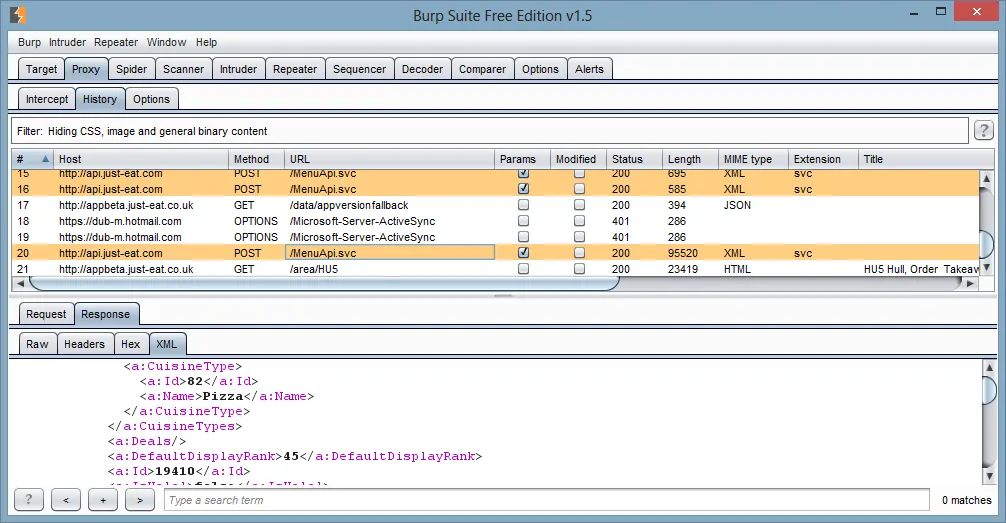Switch to the Hex view tab
Screen dimensions: 1006x523
coord(130,344)
